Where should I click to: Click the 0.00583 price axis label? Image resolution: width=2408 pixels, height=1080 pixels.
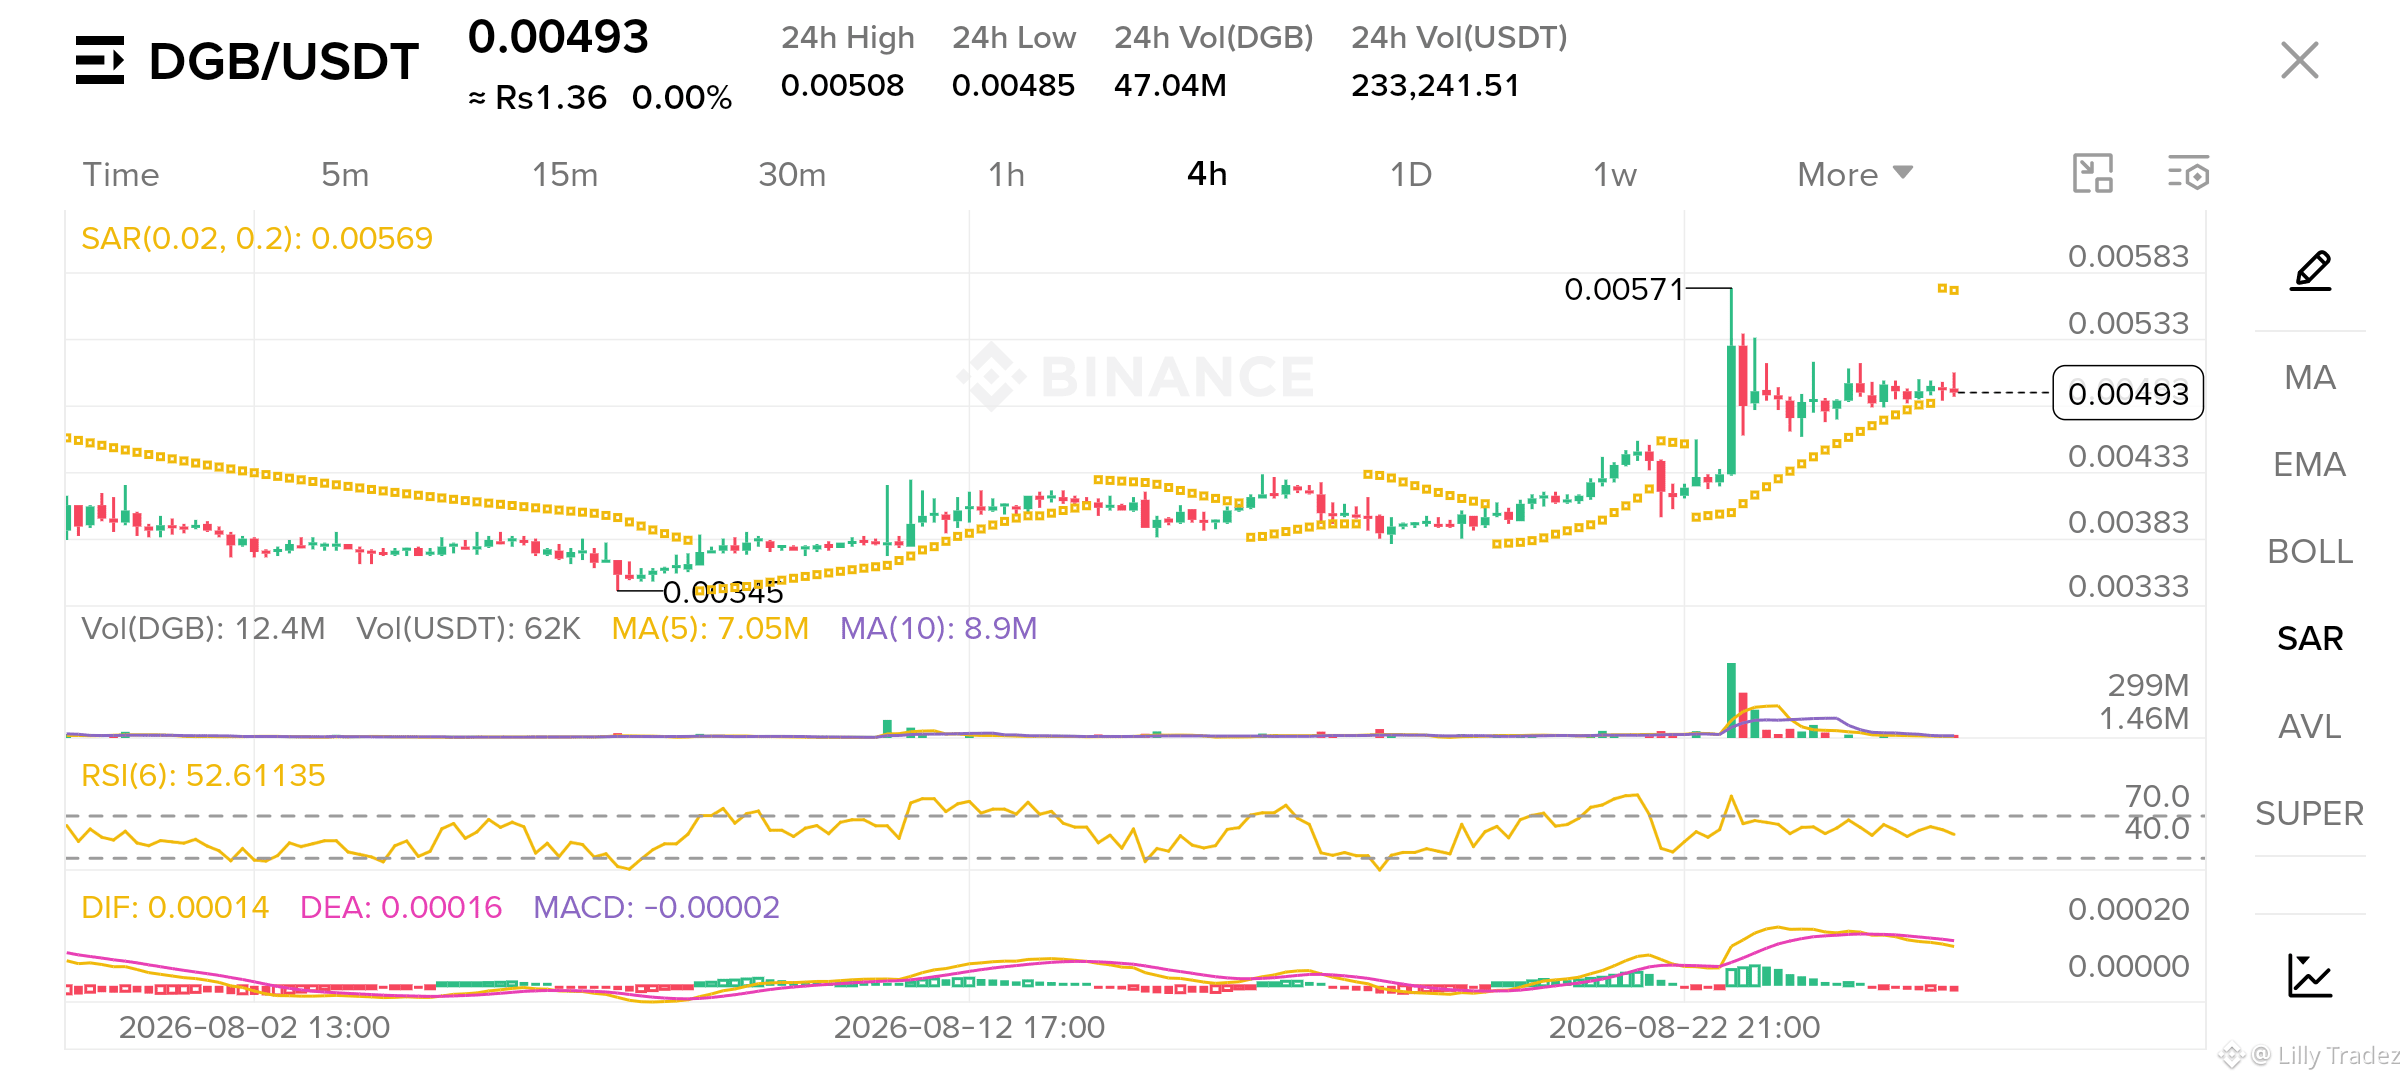(2128, 256)
